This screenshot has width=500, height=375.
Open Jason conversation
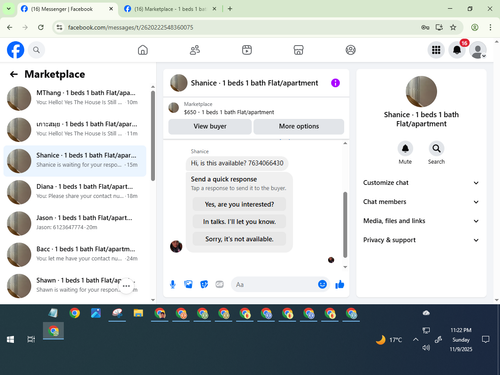75,223
